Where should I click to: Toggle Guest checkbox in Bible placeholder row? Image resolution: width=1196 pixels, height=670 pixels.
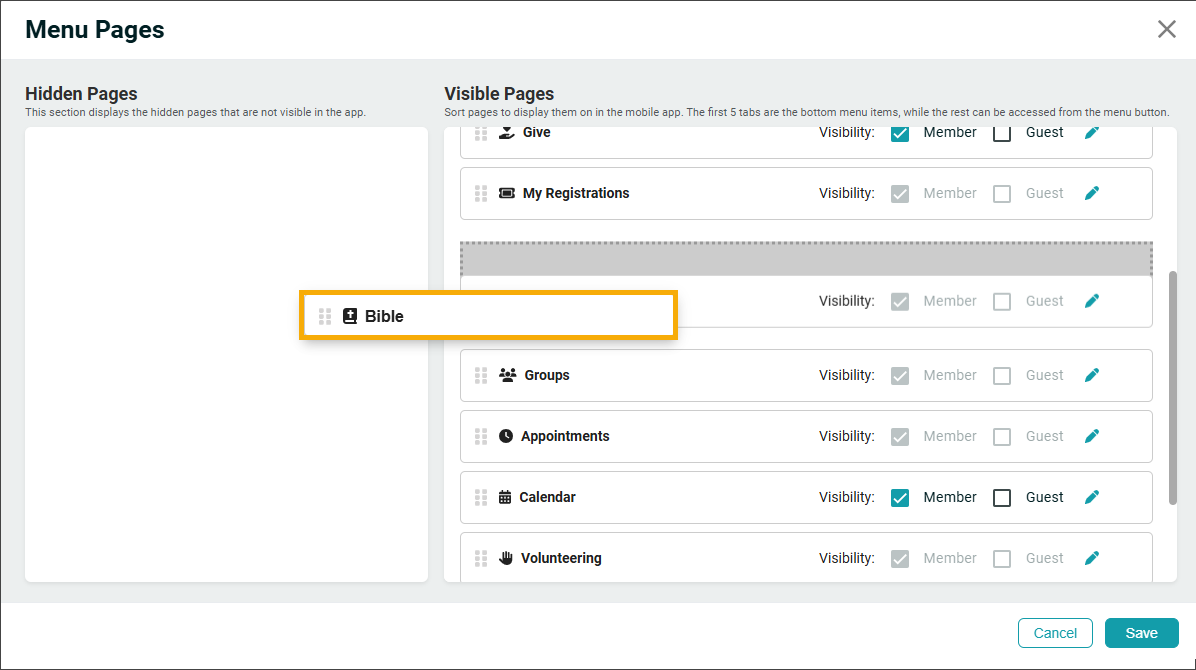pos(1002,301)
